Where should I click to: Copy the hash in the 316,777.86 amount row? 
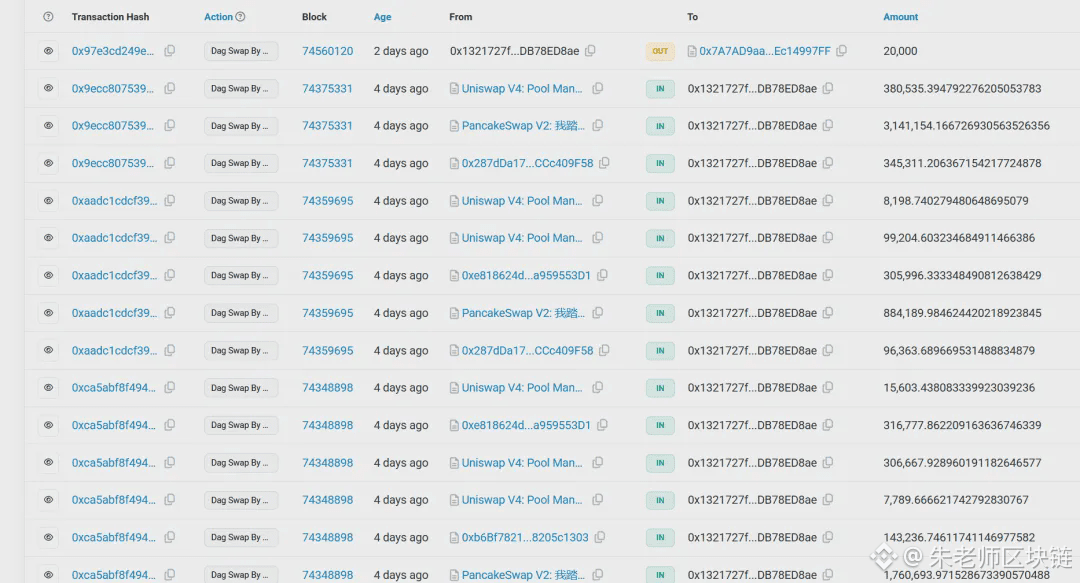coord(169,425)
